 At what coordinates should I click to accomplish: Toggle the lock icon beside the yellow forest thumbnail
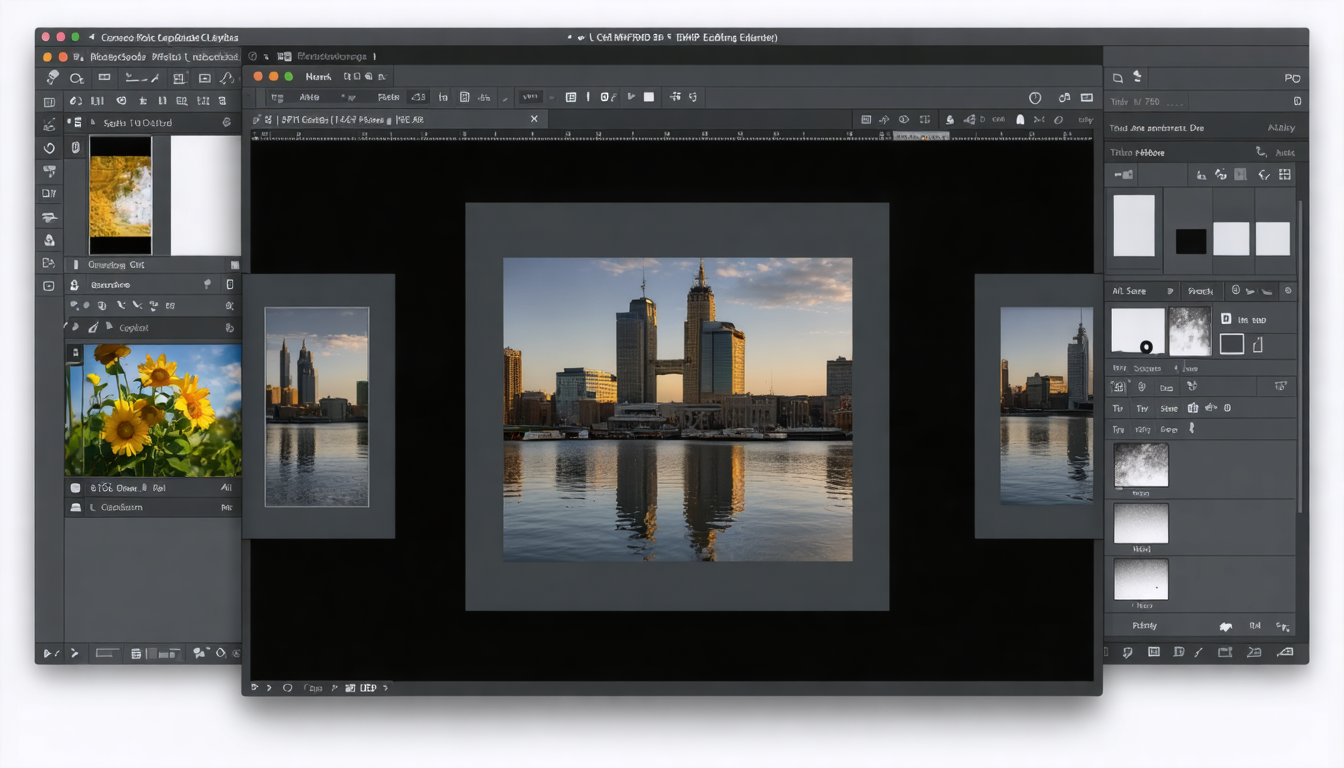75,148
